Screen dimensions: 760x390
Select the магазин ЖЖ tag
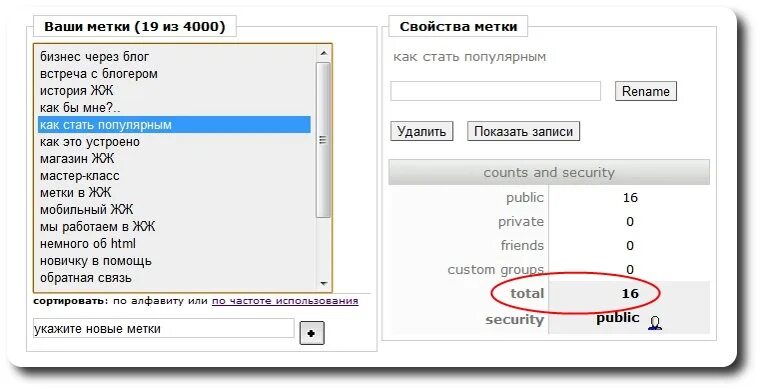point(174,158)
